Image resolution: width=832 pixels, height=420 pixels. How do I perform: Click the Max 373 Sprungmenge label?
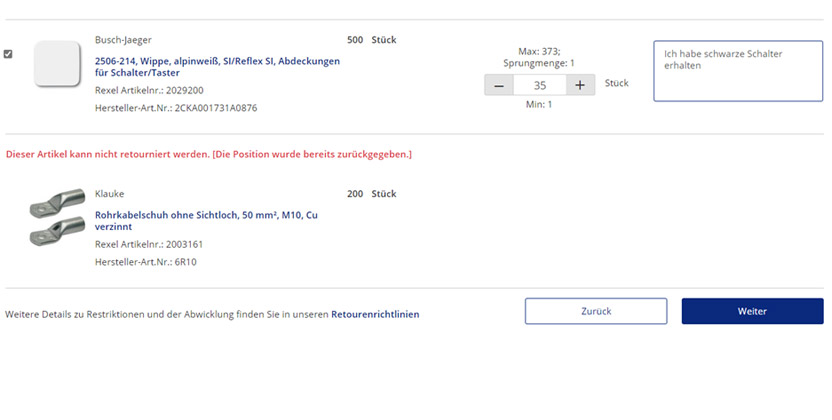coord(539,57)
